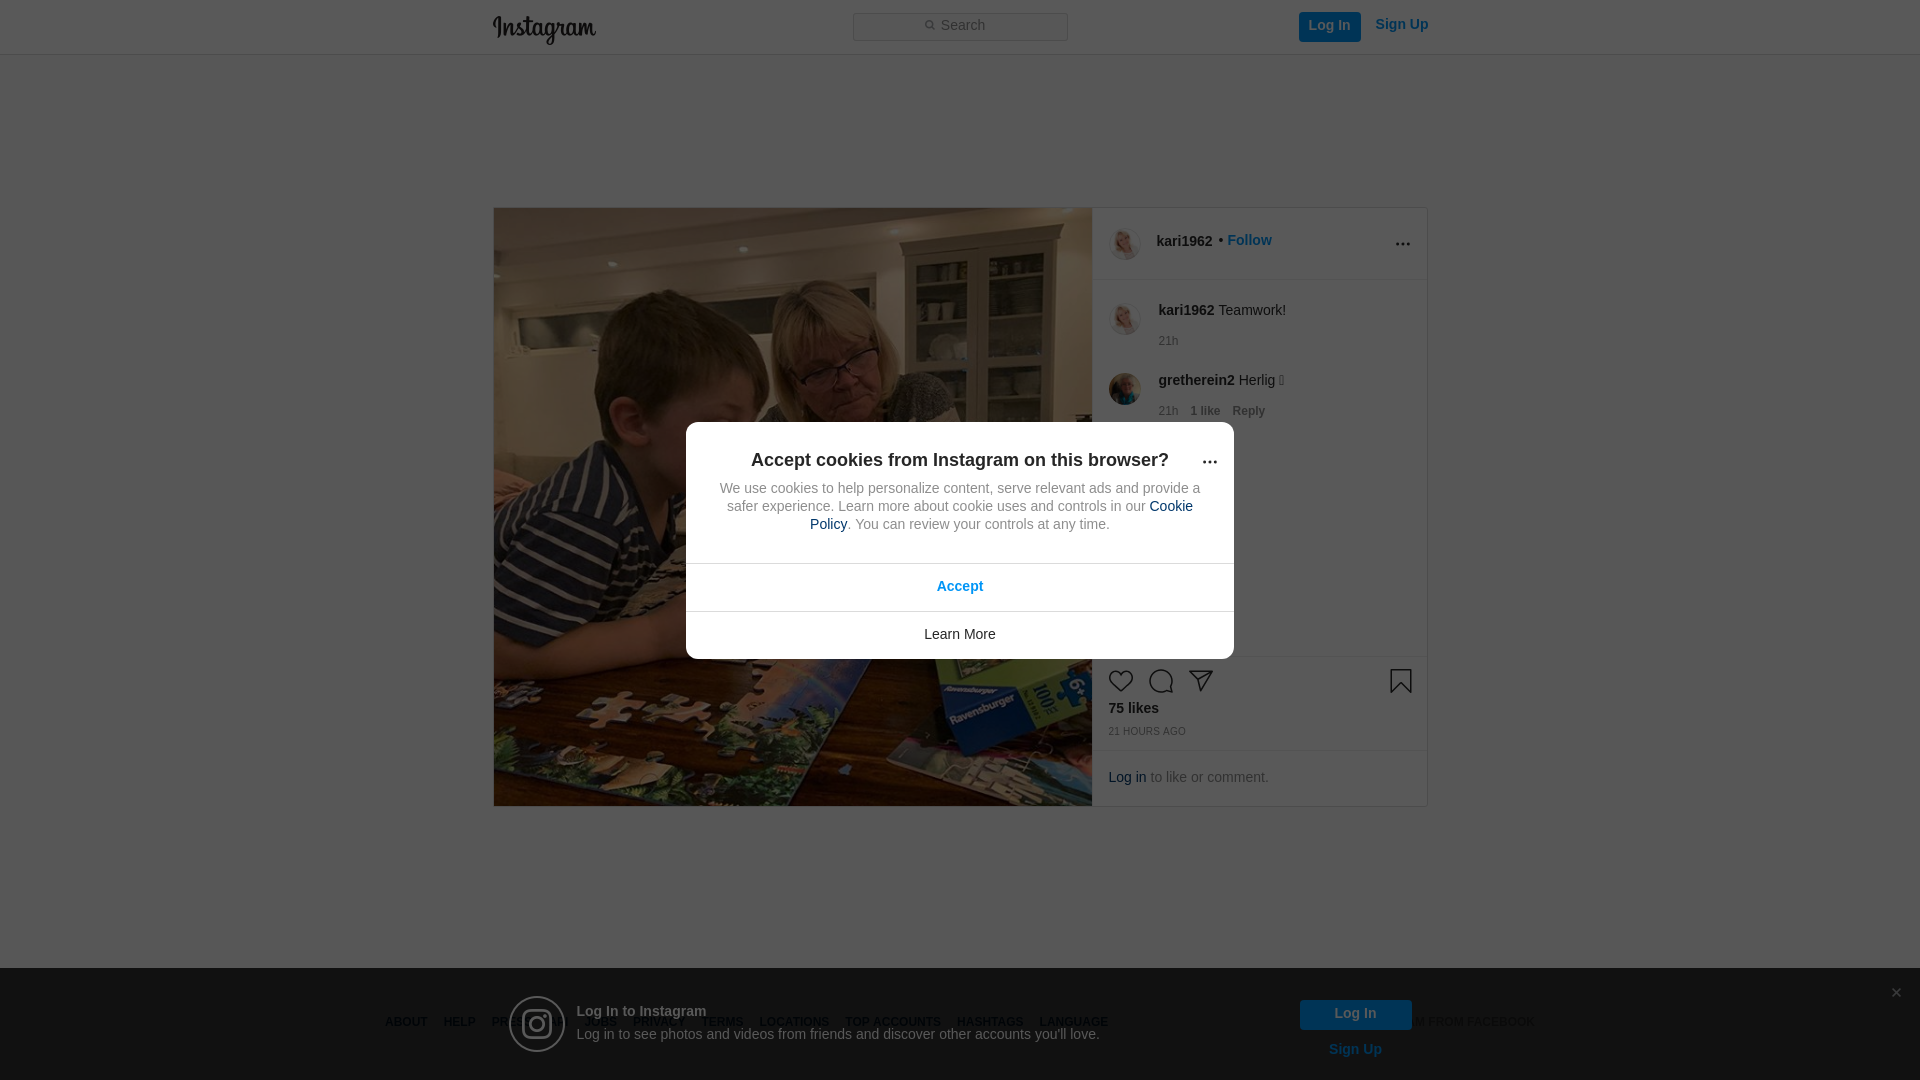1920x1080 pixels.
Task: Open the Top Accounts footer link
Action: click(893, 1022)
